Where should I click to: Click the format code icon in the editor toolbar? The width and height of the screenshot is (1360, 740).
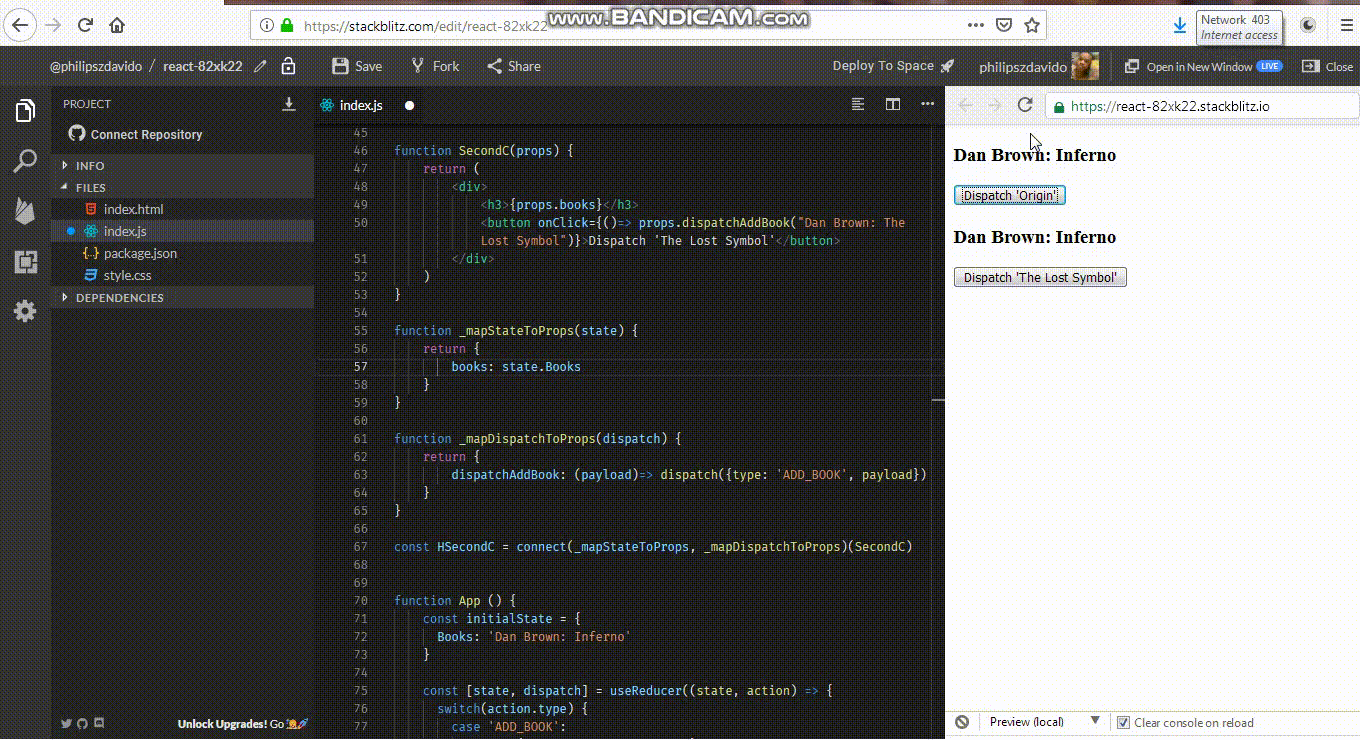click(858, 104)
